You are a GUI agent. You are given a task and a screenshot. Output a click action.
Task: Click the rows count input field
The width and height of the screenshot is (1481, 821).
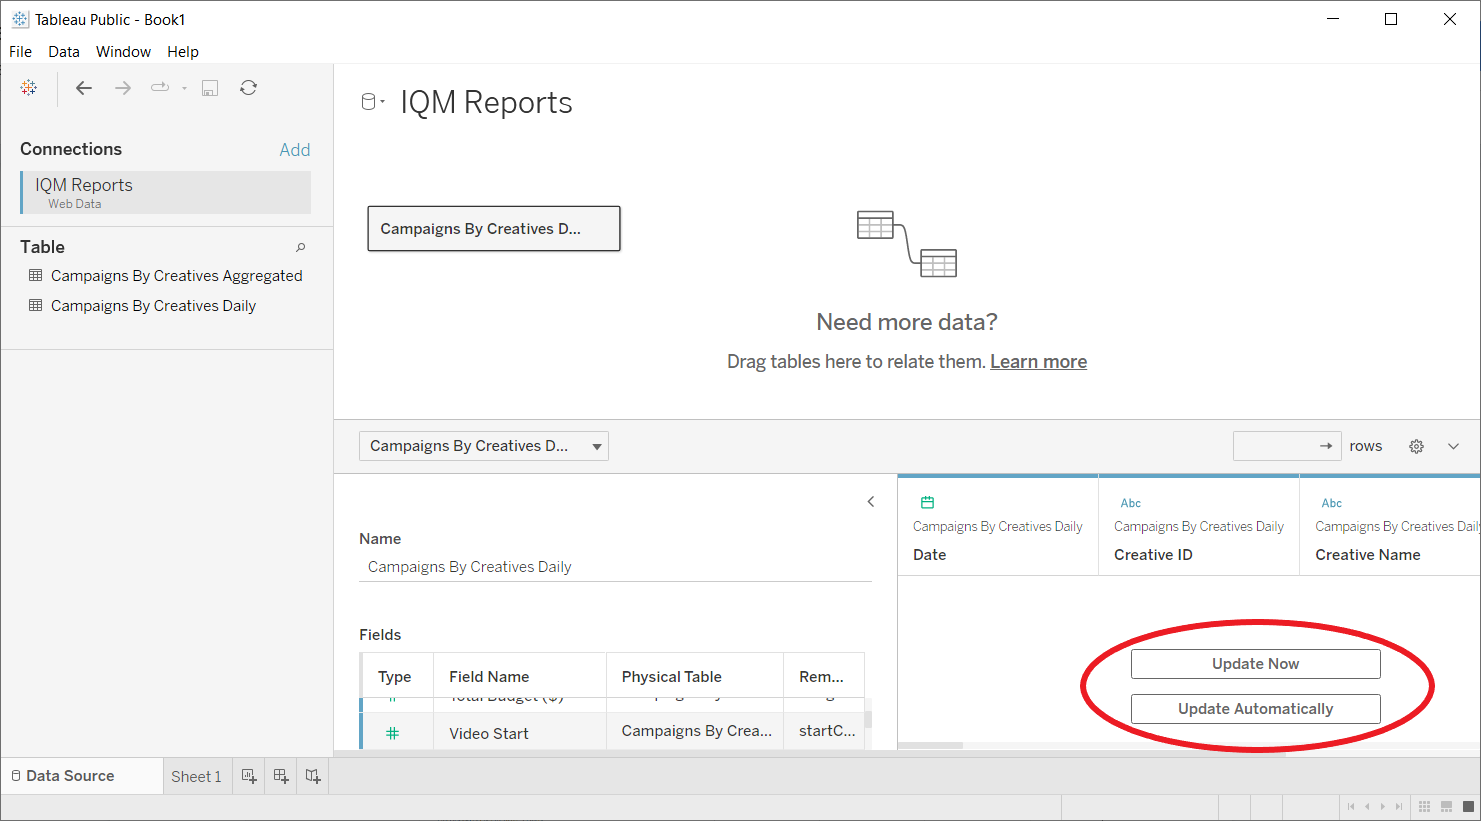[1275, 446]
